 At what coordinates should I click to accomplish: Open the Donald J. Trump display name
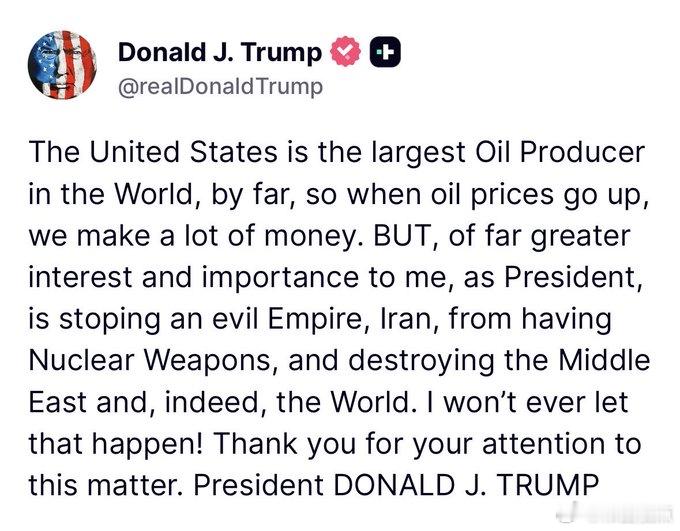[x=220, y=52]
